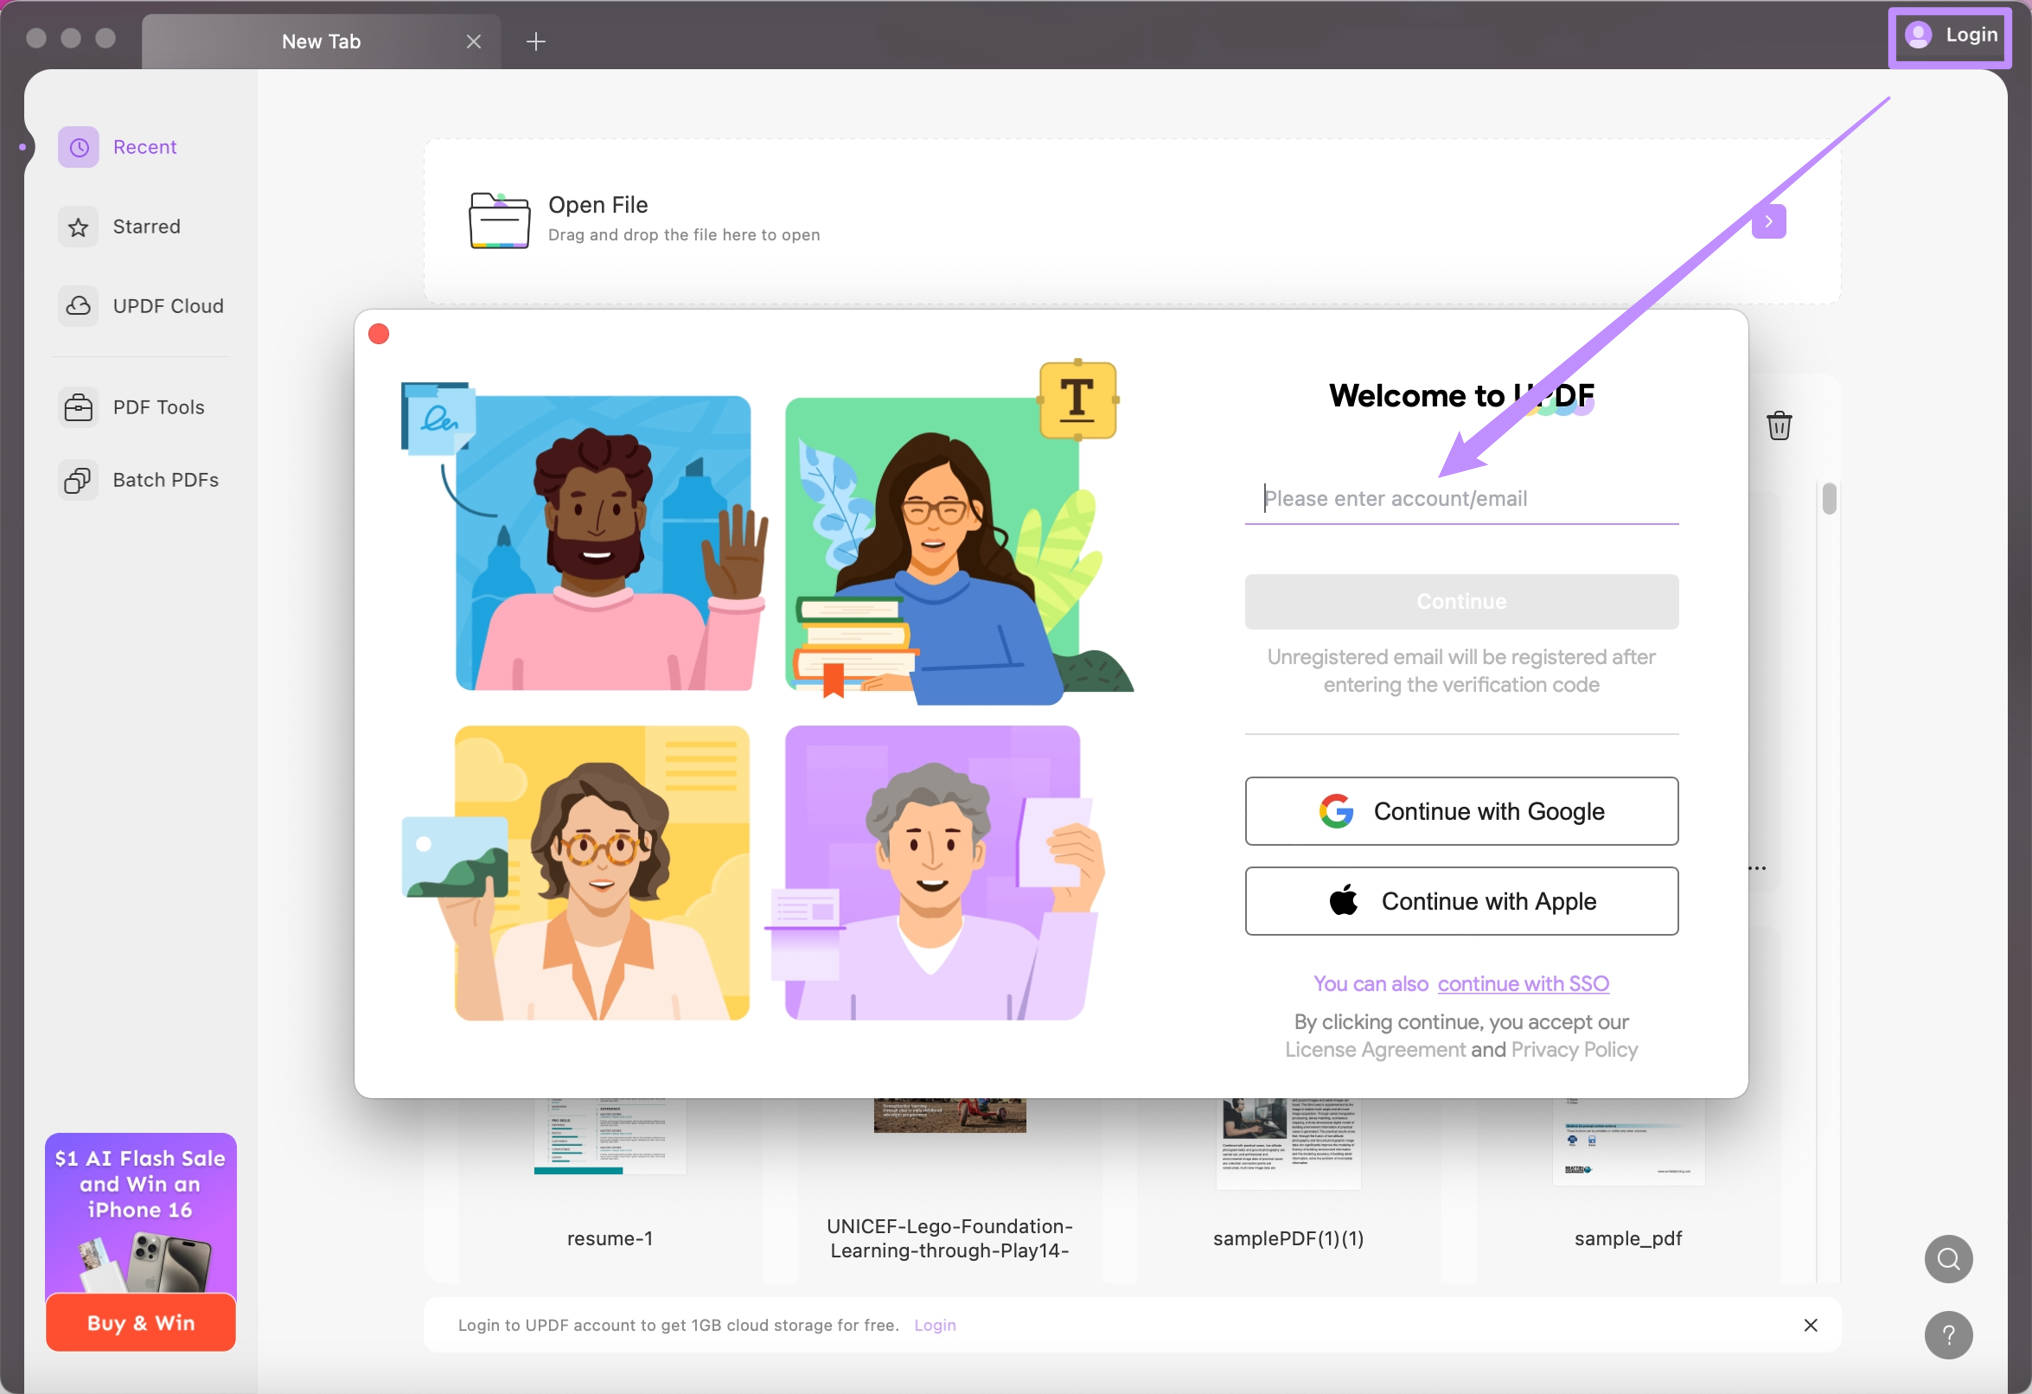Select the New Tab tab

(321, 41)
